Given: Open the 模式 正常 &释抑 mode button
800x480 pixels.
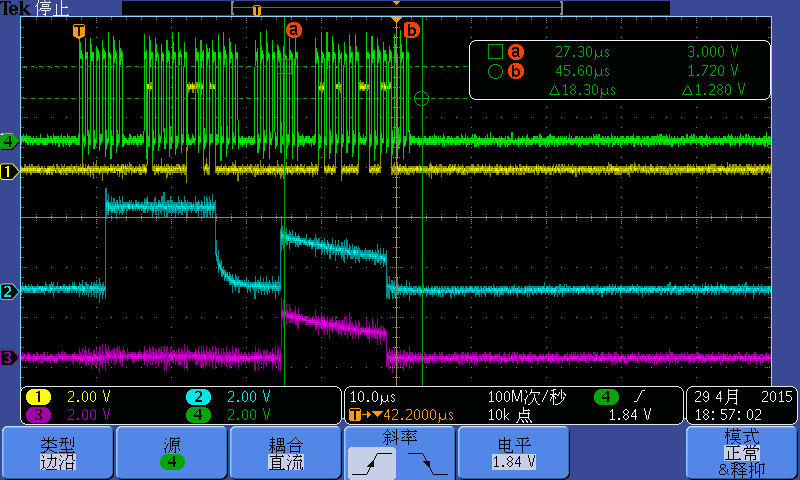Looking at the screenshot, I should [742, 453].
